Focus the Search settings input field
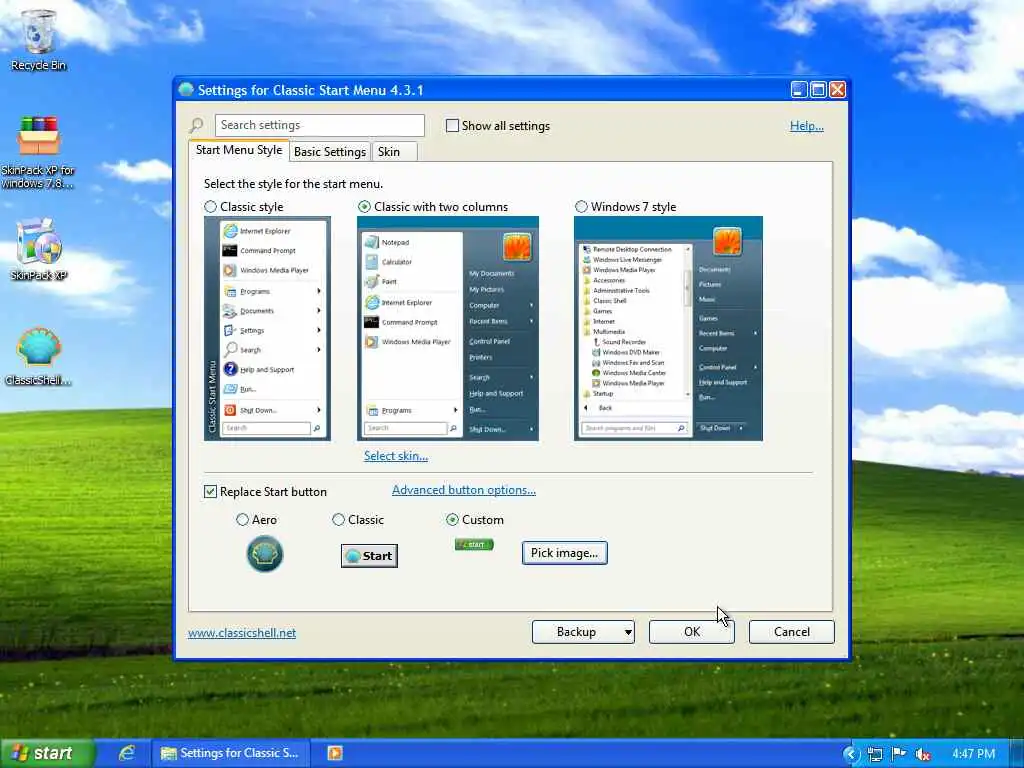 point(319,125)
